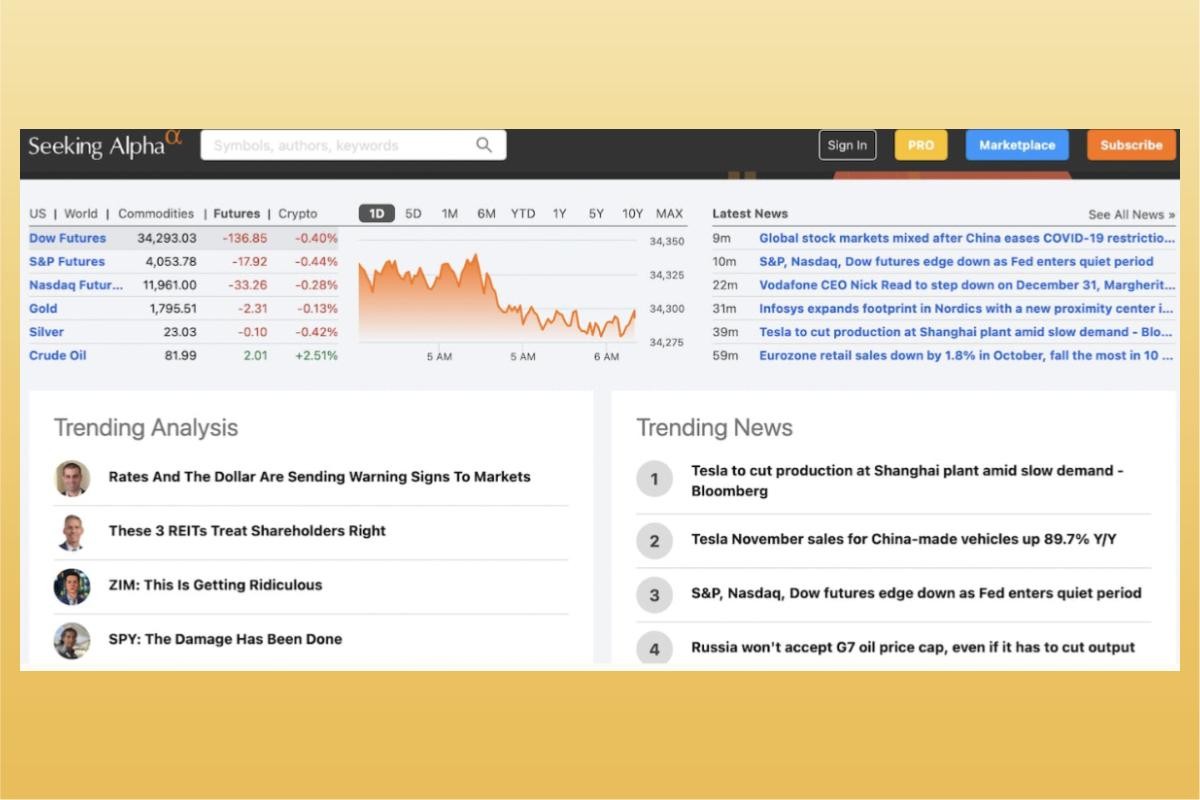Open latest news Tesla Shanghai production headline
Viewport: 1200px width, 800px height.
coord(967,332)
